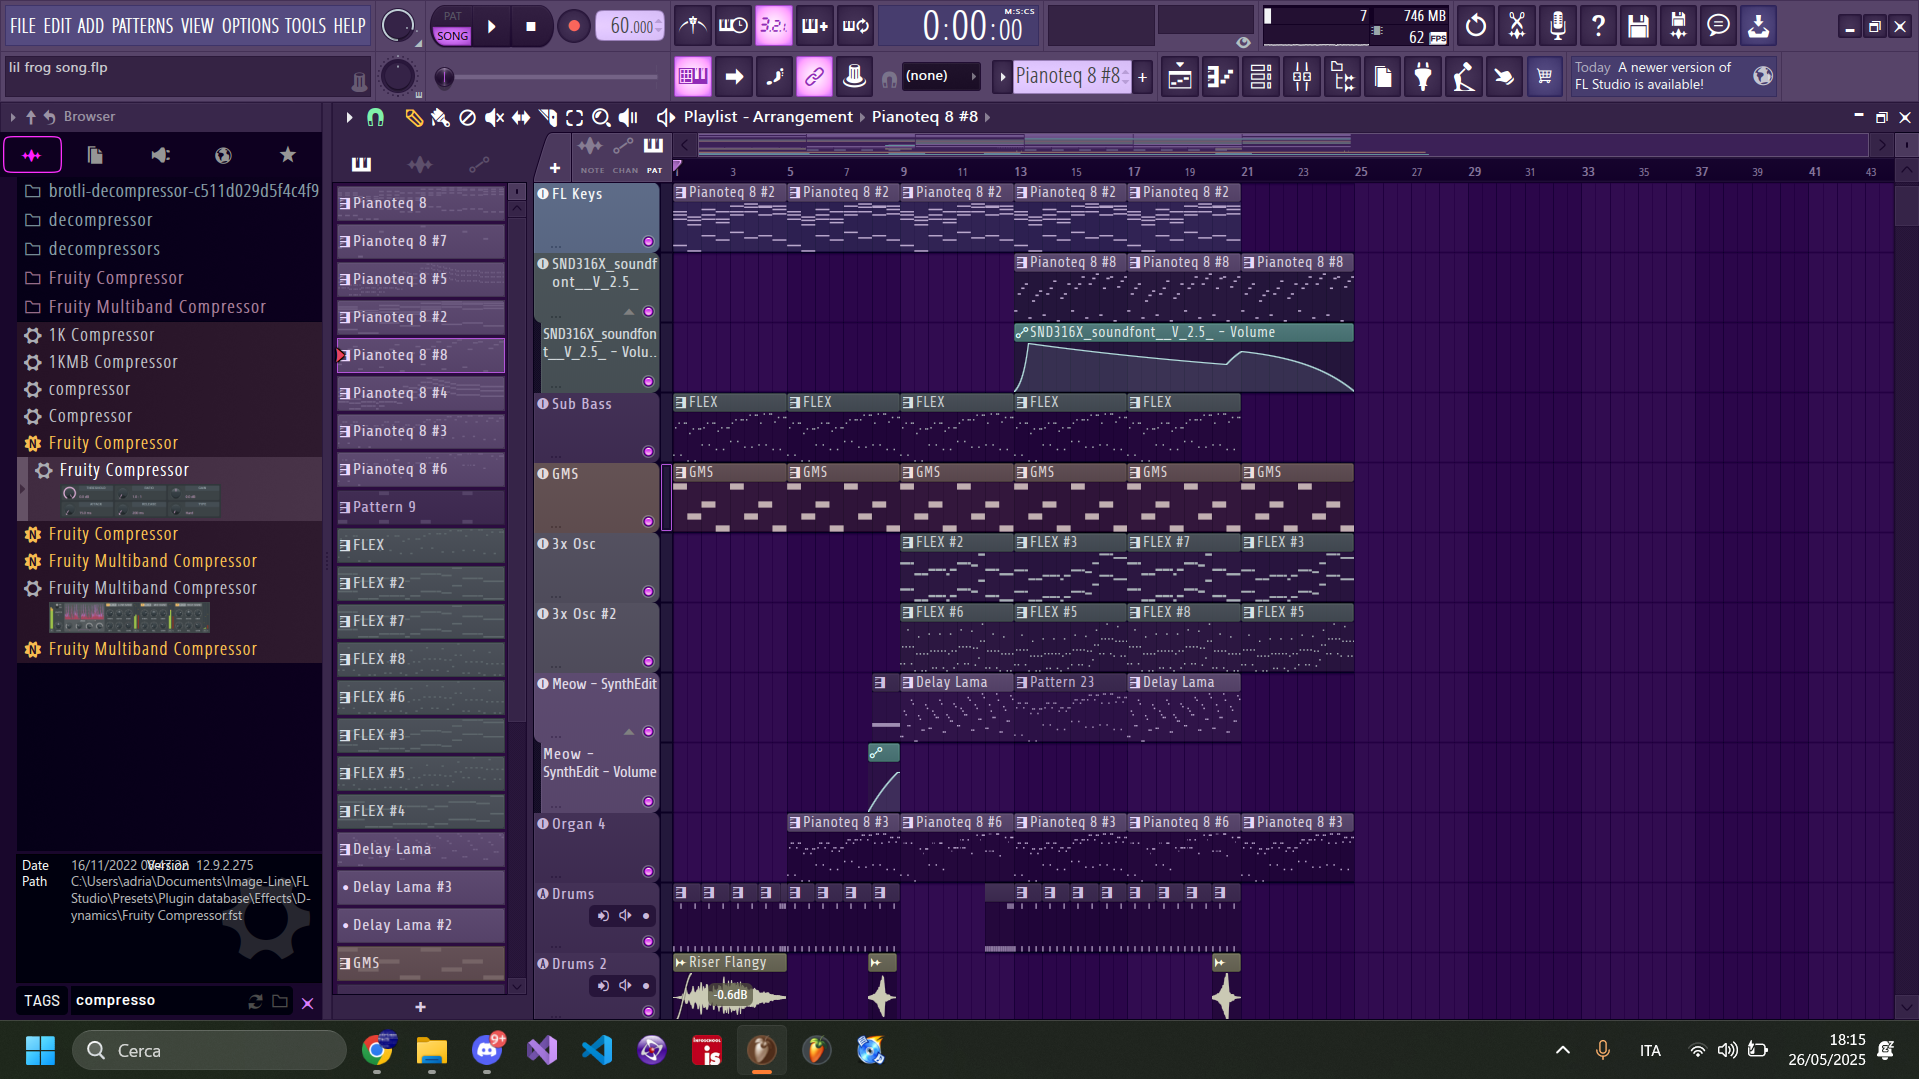The height and width of the screenshot is (1079, 1919).
Task: Click the Riser Flangy audio clip
Action: coord(729,986)
